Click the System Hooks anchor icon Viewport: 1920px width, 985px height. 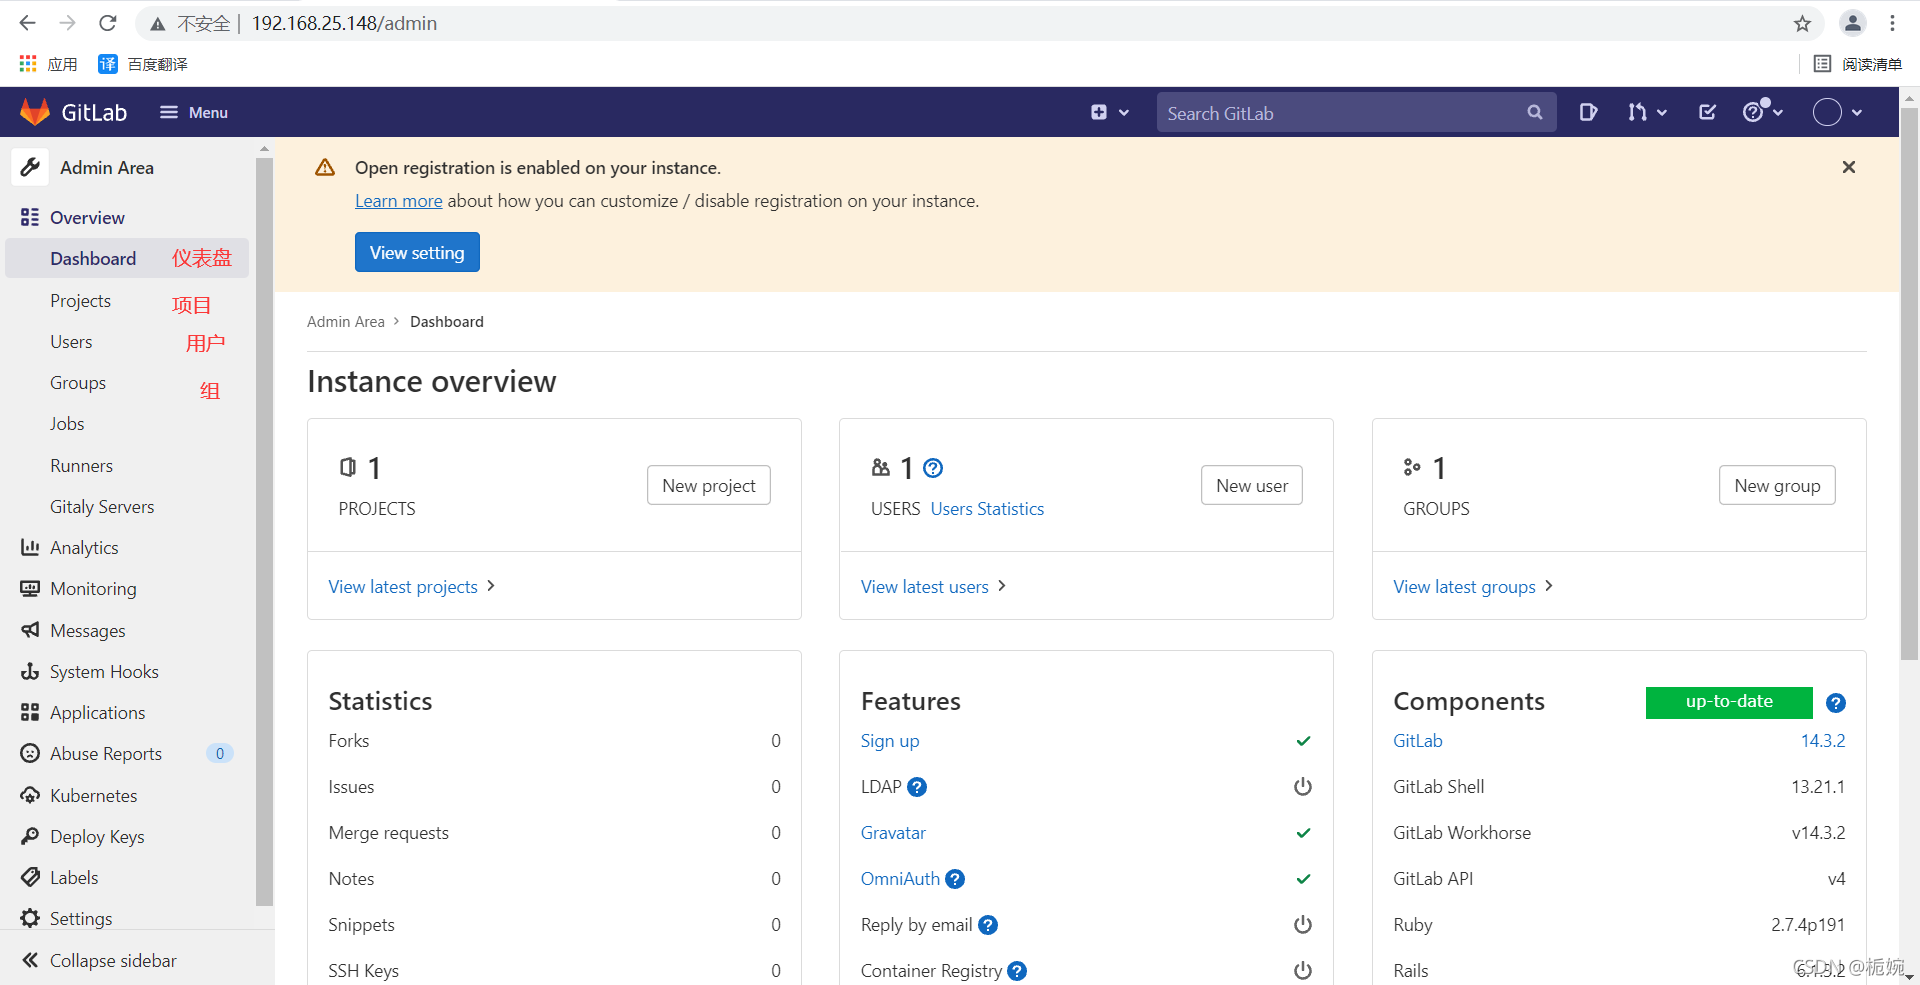pyautogui.click(x=30, y=671)
